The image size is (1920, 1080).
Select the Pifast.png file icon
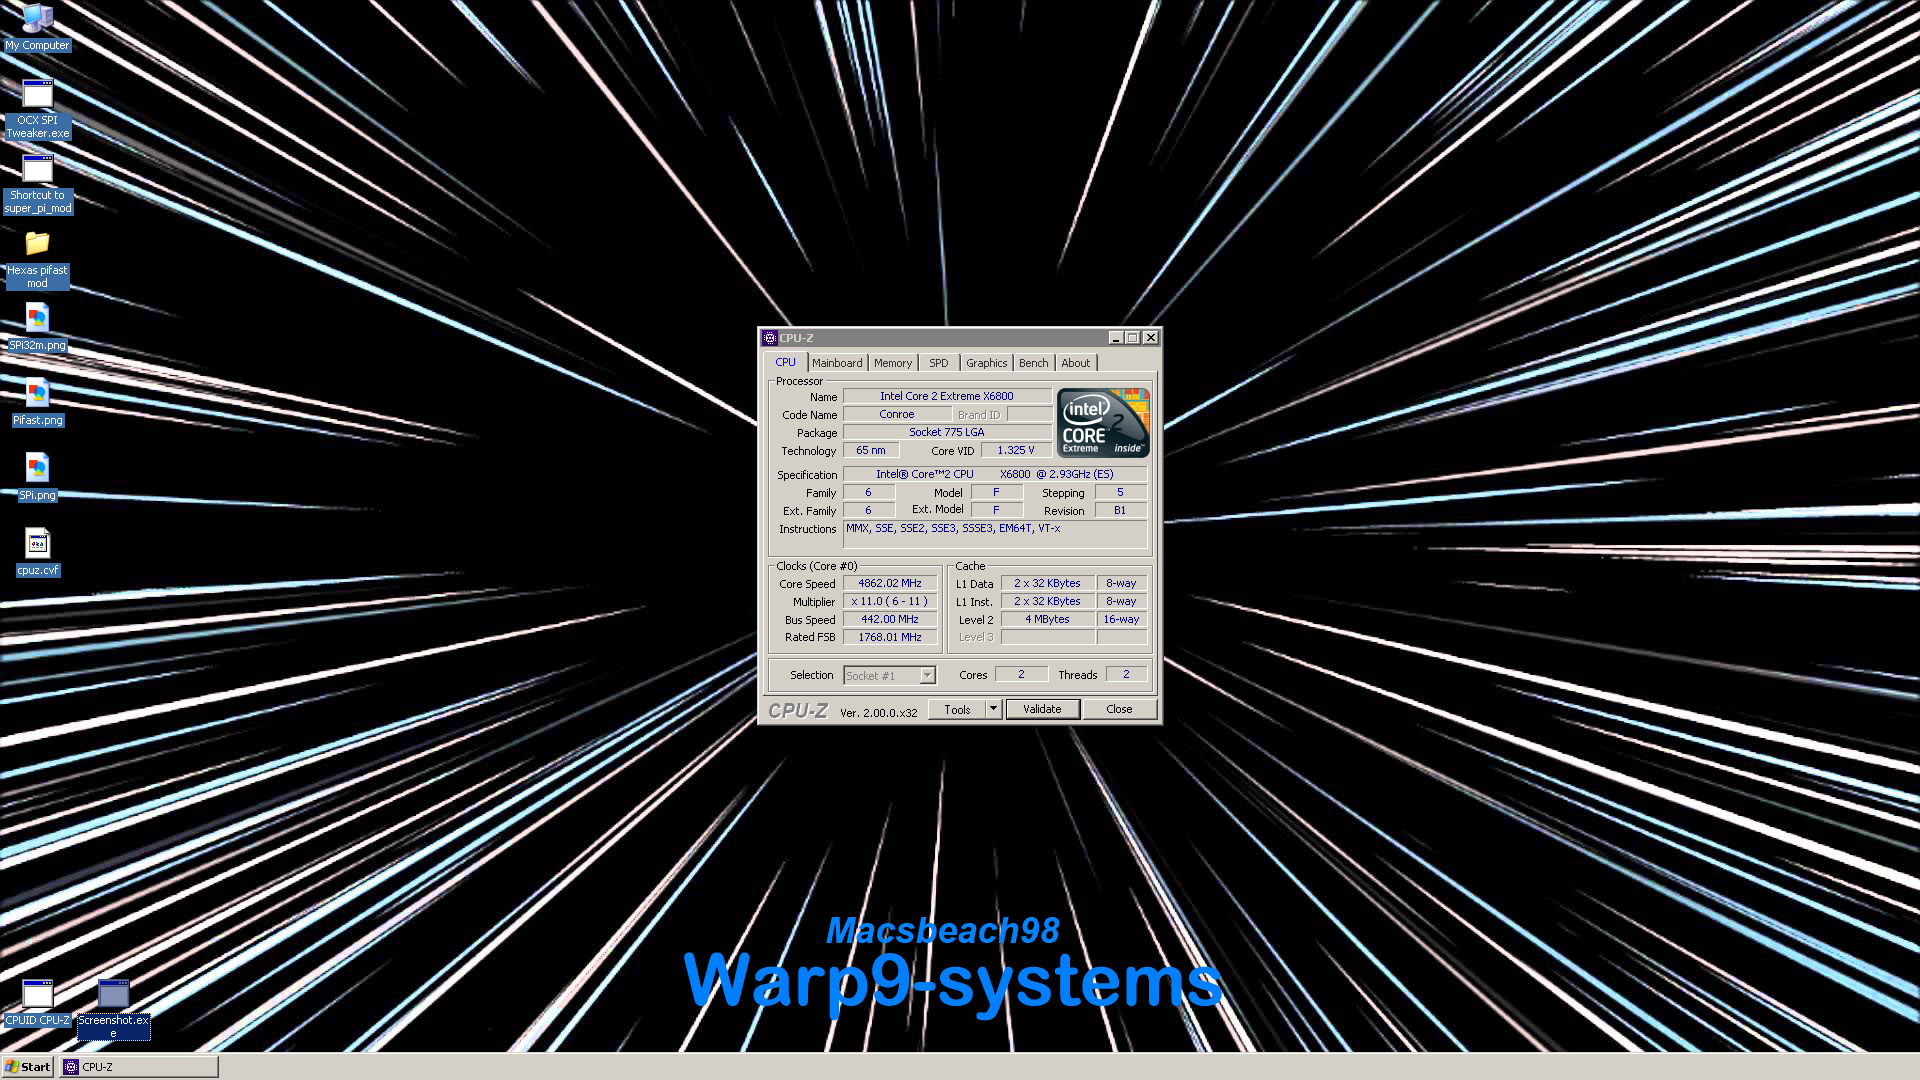point(37,403)
